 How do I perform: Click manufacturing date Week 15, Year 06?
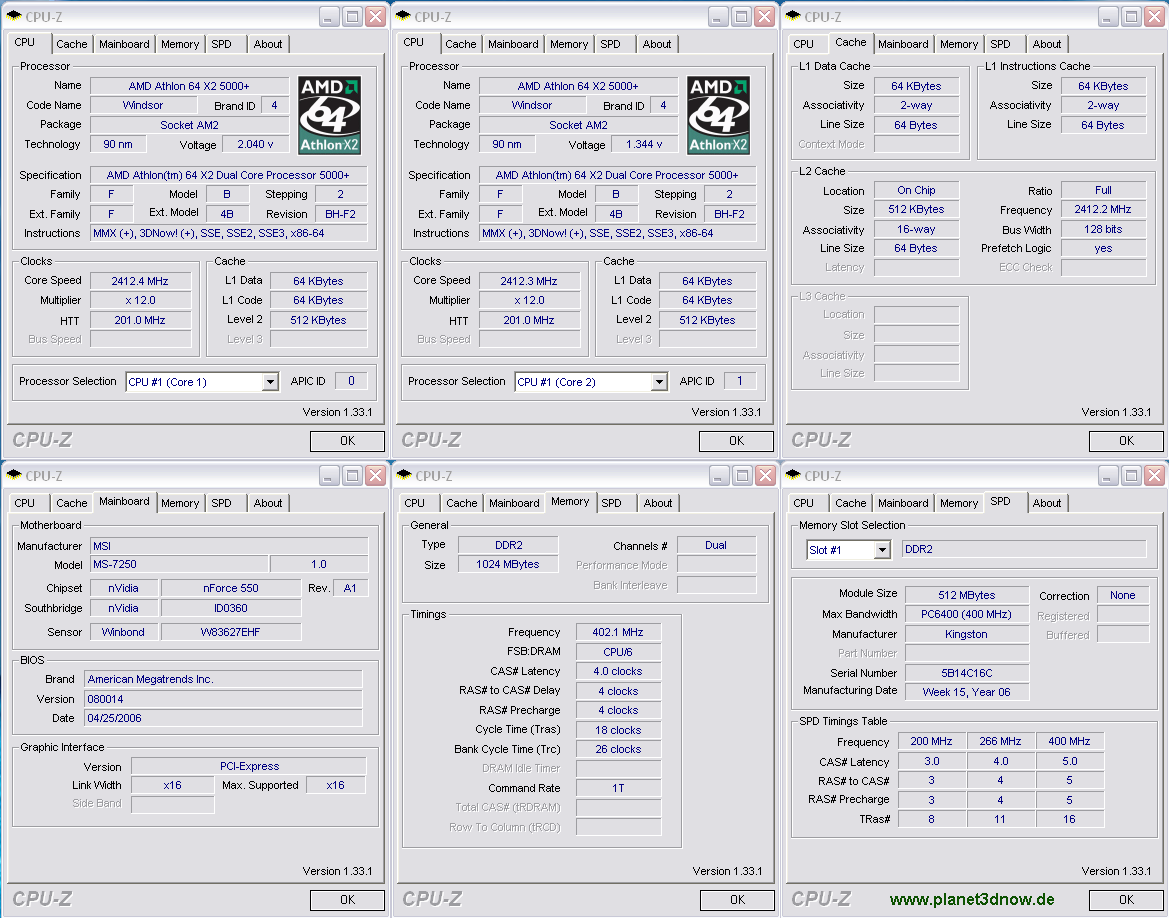(x=967, y=692)
